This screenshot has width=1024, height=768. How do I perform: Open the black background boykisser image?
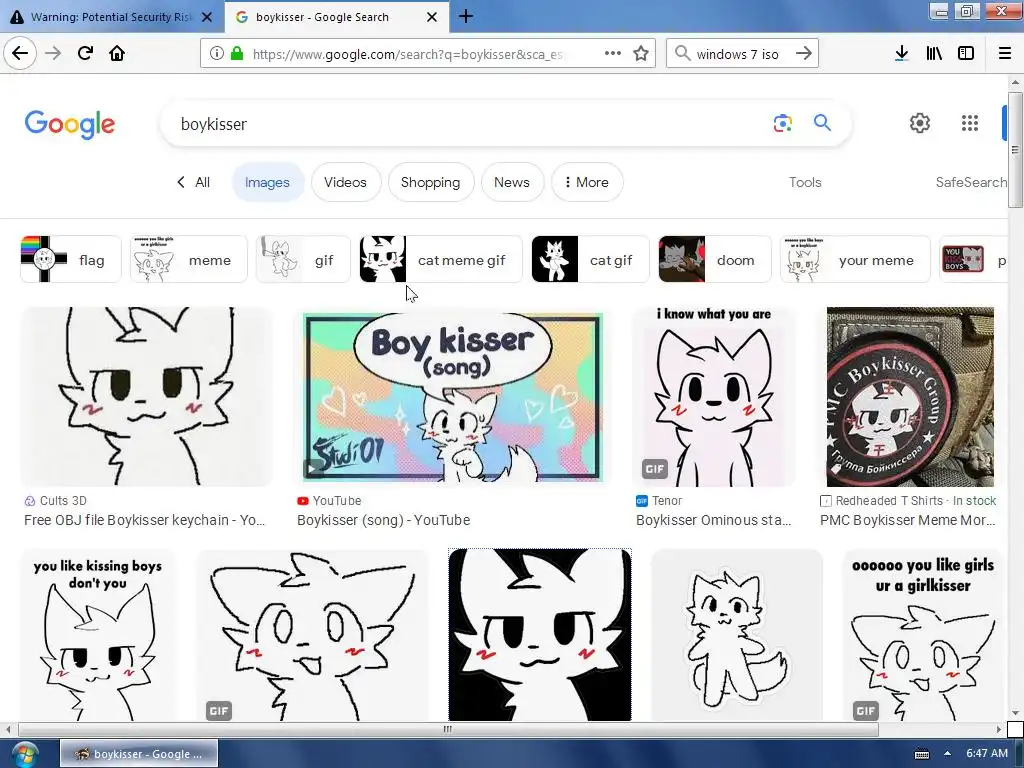coord(540,635)
